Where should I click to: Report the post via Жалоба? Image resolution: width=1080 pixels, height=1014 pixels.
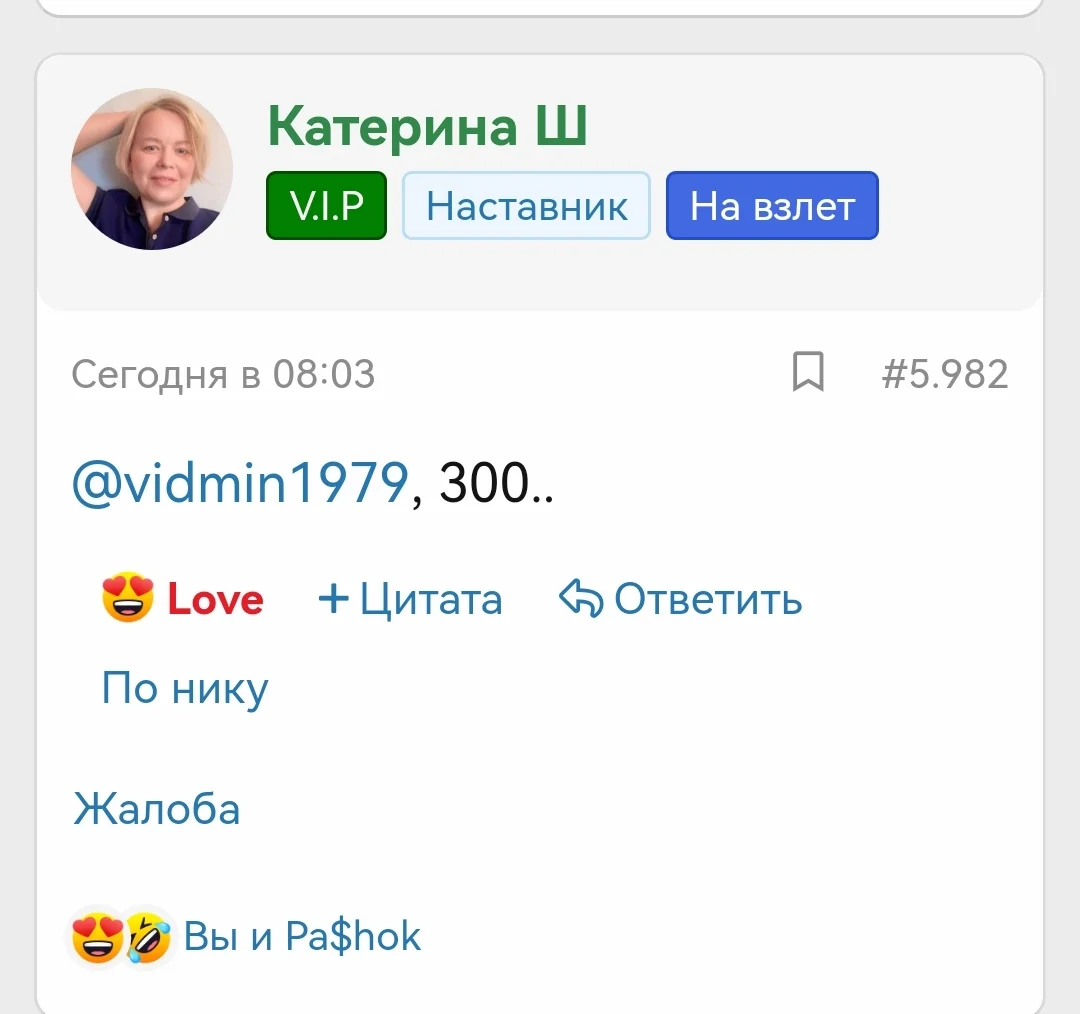(156, 809)
